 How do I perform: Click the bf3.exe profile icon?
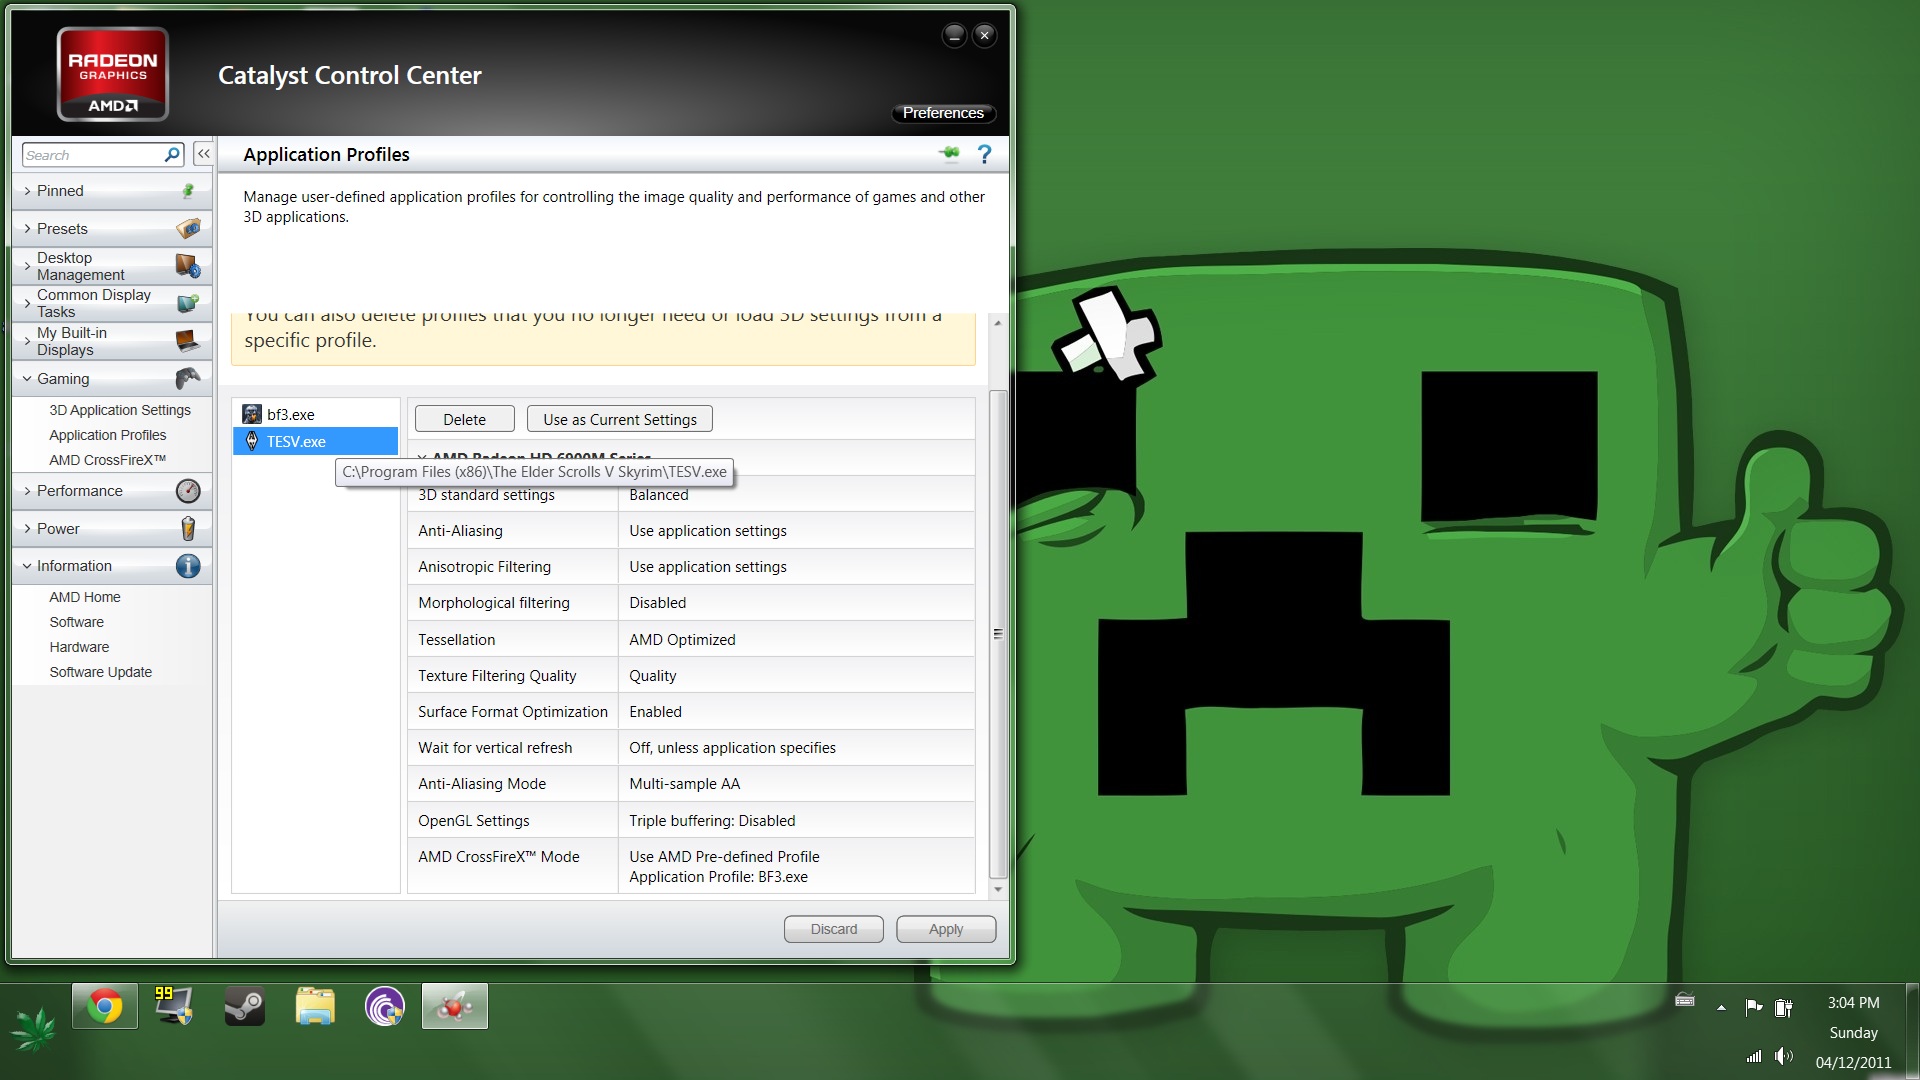252,414
